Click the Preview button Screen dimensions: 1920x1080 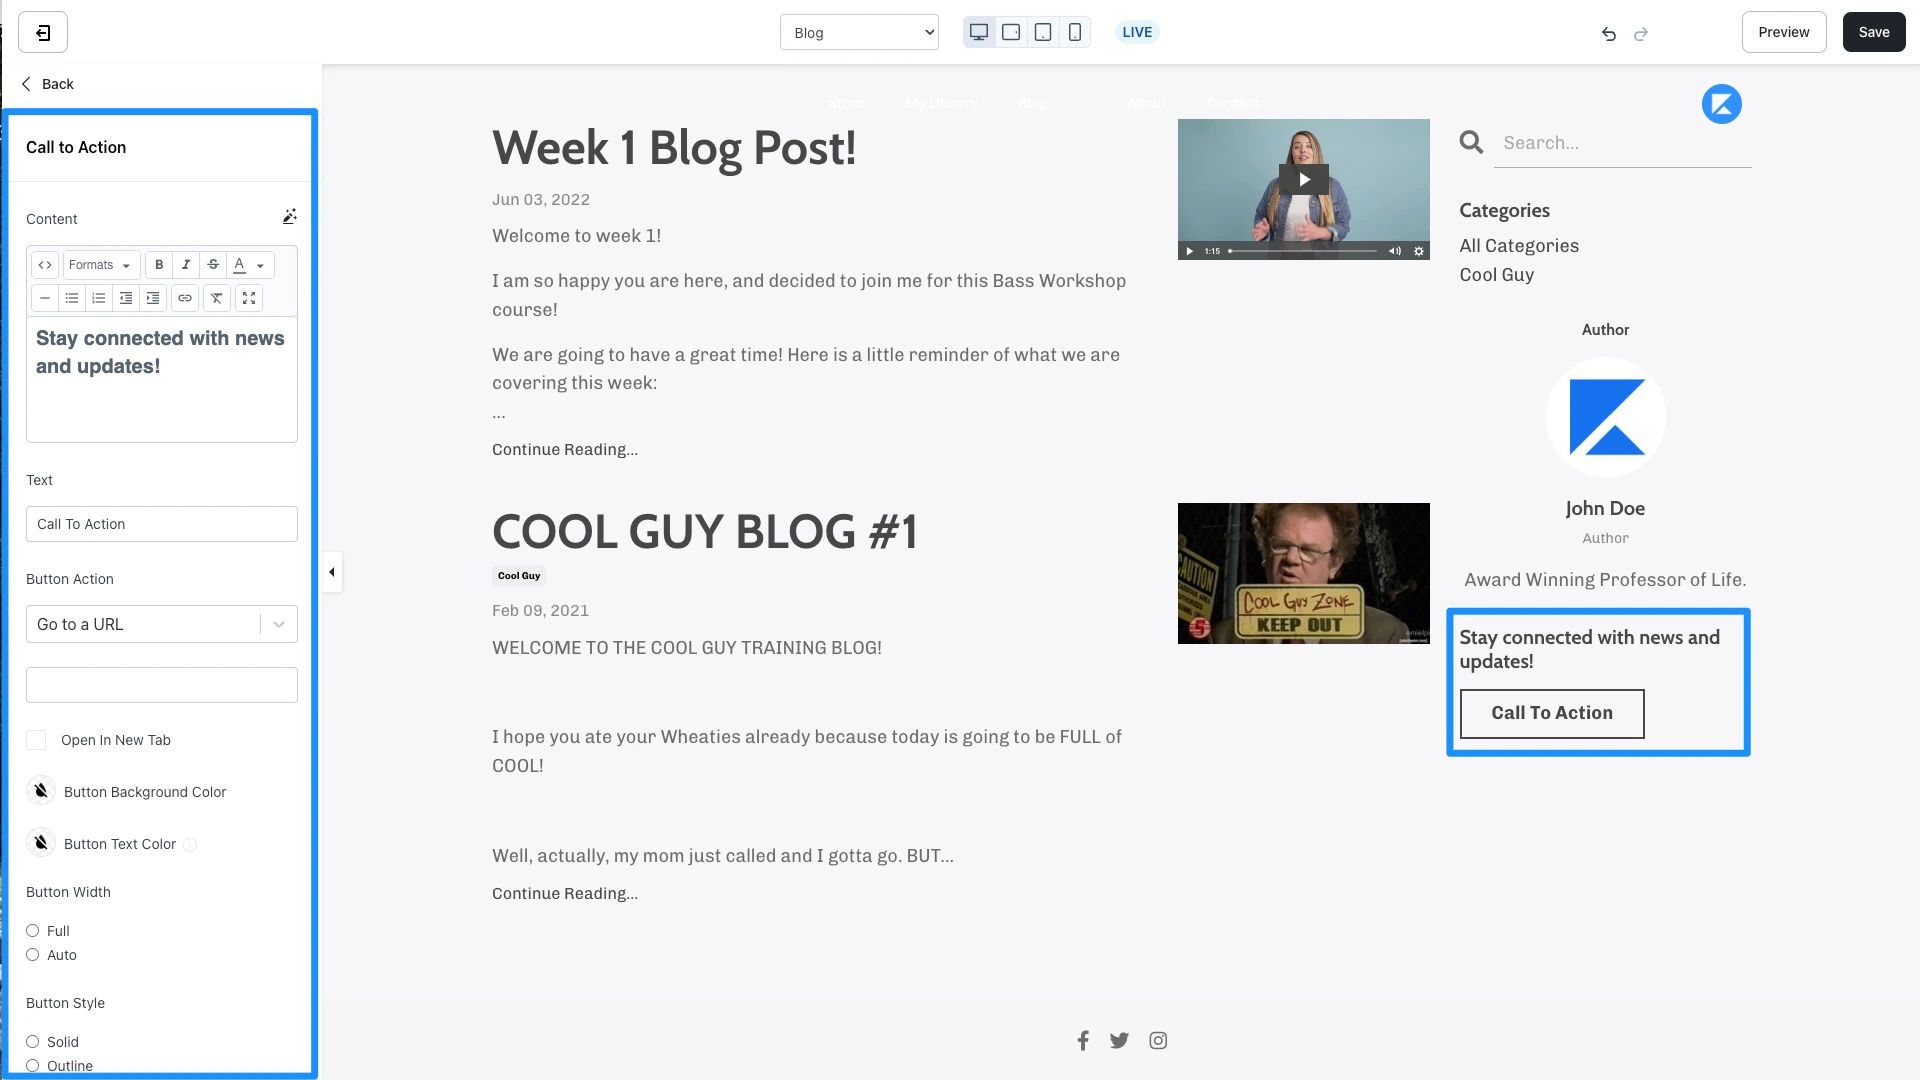[x=1783, y=32]
